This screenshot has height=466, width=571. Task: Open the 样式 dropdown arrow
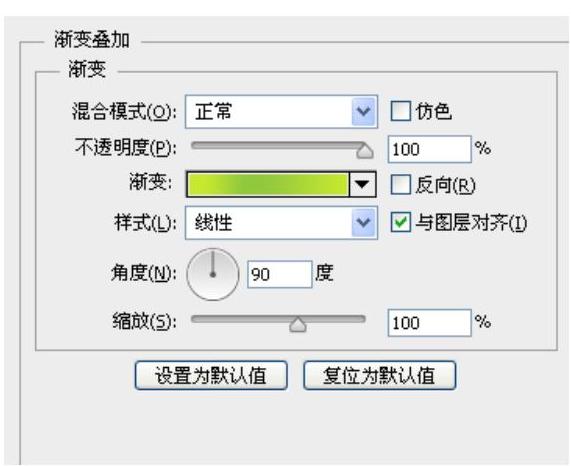tap(364, 222)
